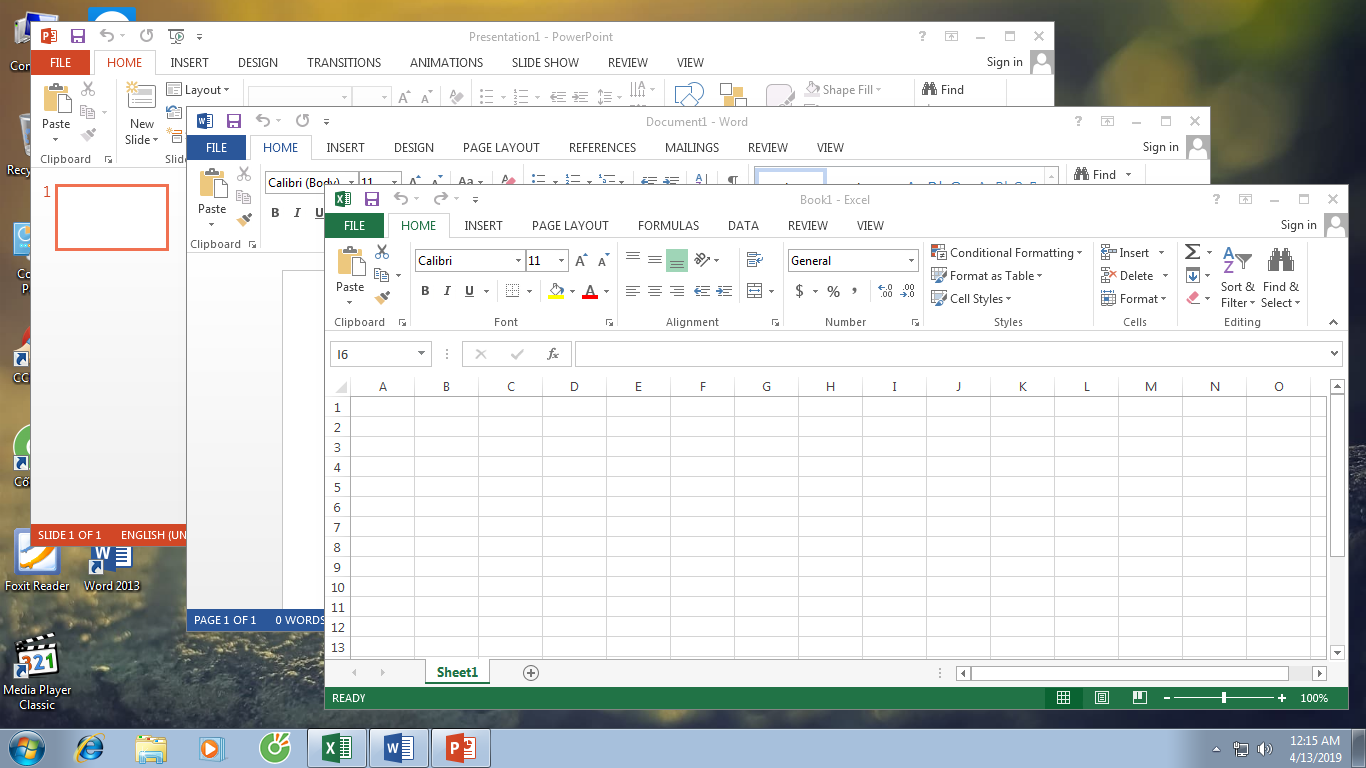This screenshot has width=1366, height=768.
Task: Switch to Page Layout view in status bar
Action: [1102, 698]
